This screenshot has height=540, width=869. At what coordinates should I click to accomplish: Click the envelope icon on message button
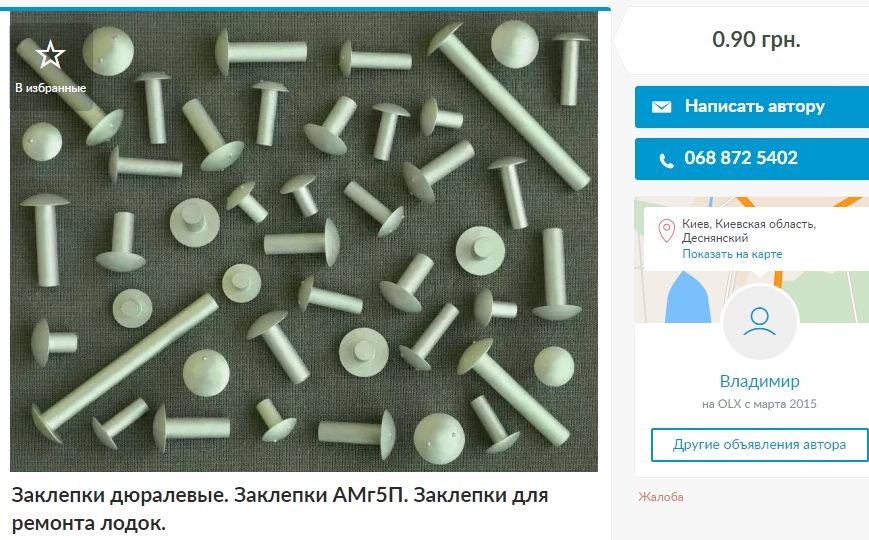(x=661, y=106)
